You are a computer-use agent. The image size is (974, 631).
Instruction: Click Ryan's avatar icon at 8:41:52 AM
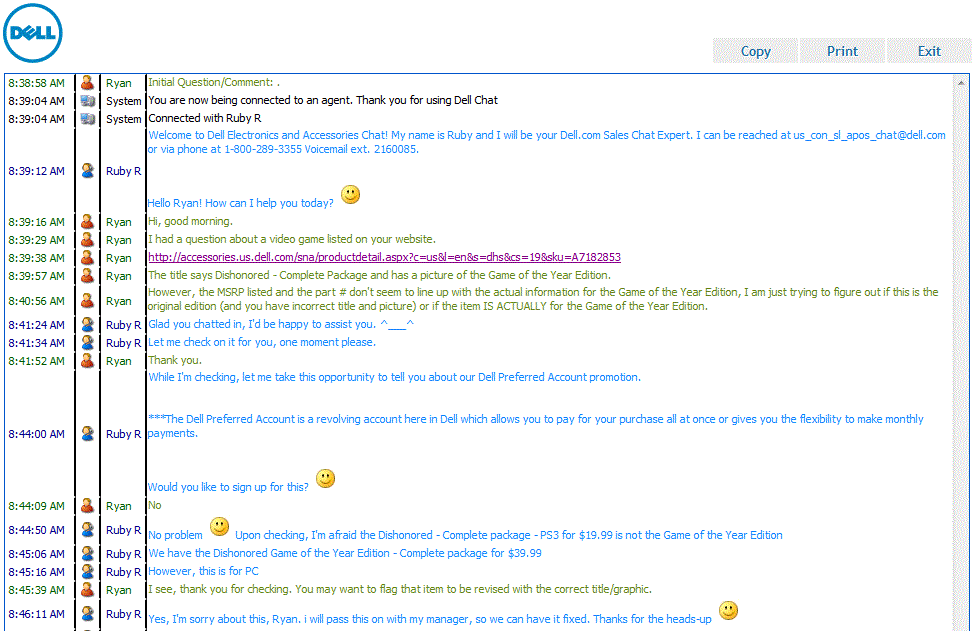tap(88, 361)
